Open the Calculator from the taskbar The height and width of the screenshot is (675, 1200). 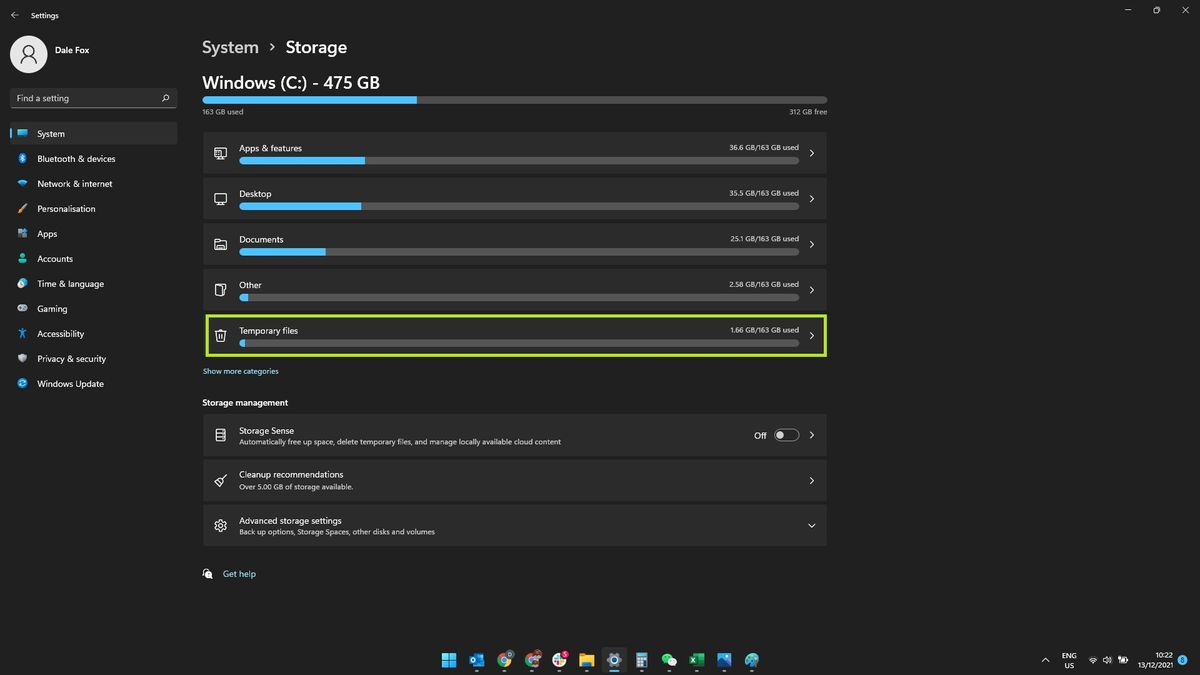click(x=641, y=660)
